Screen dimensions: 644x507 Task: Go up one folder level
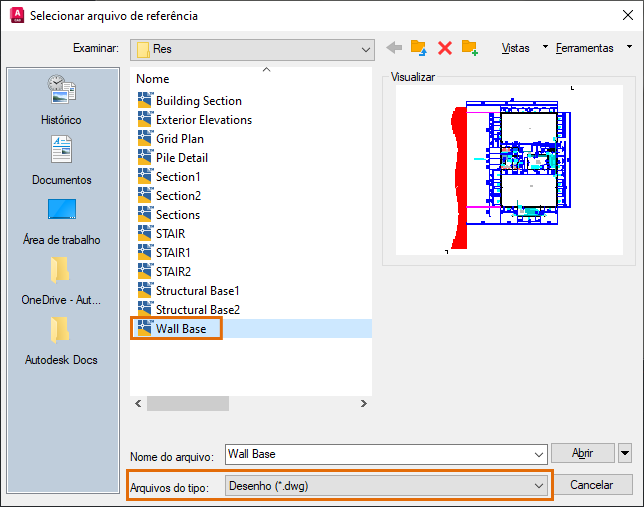(419, 48)
